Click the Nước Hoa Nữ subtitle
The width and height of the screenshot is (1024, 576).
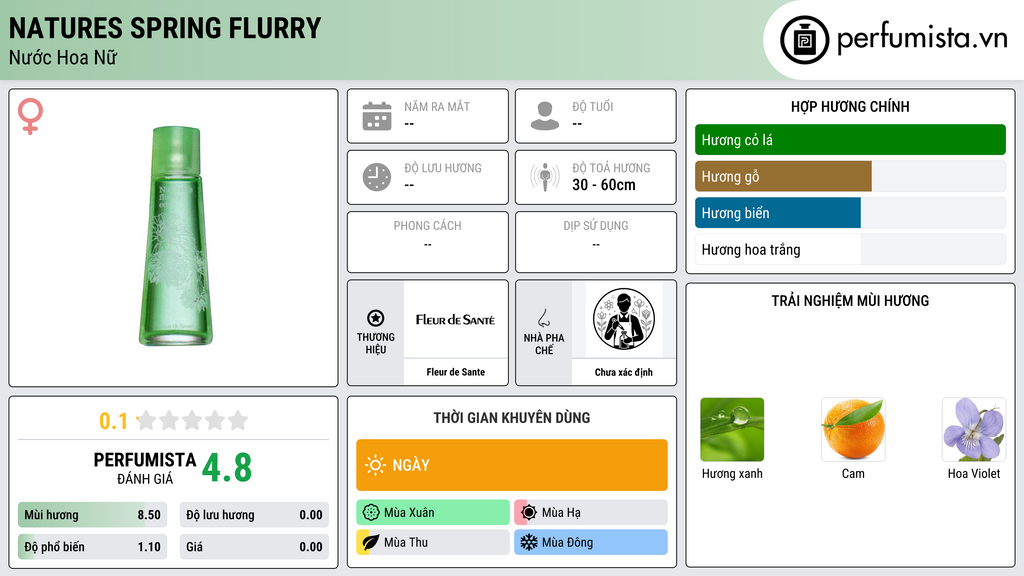(63, 57)
